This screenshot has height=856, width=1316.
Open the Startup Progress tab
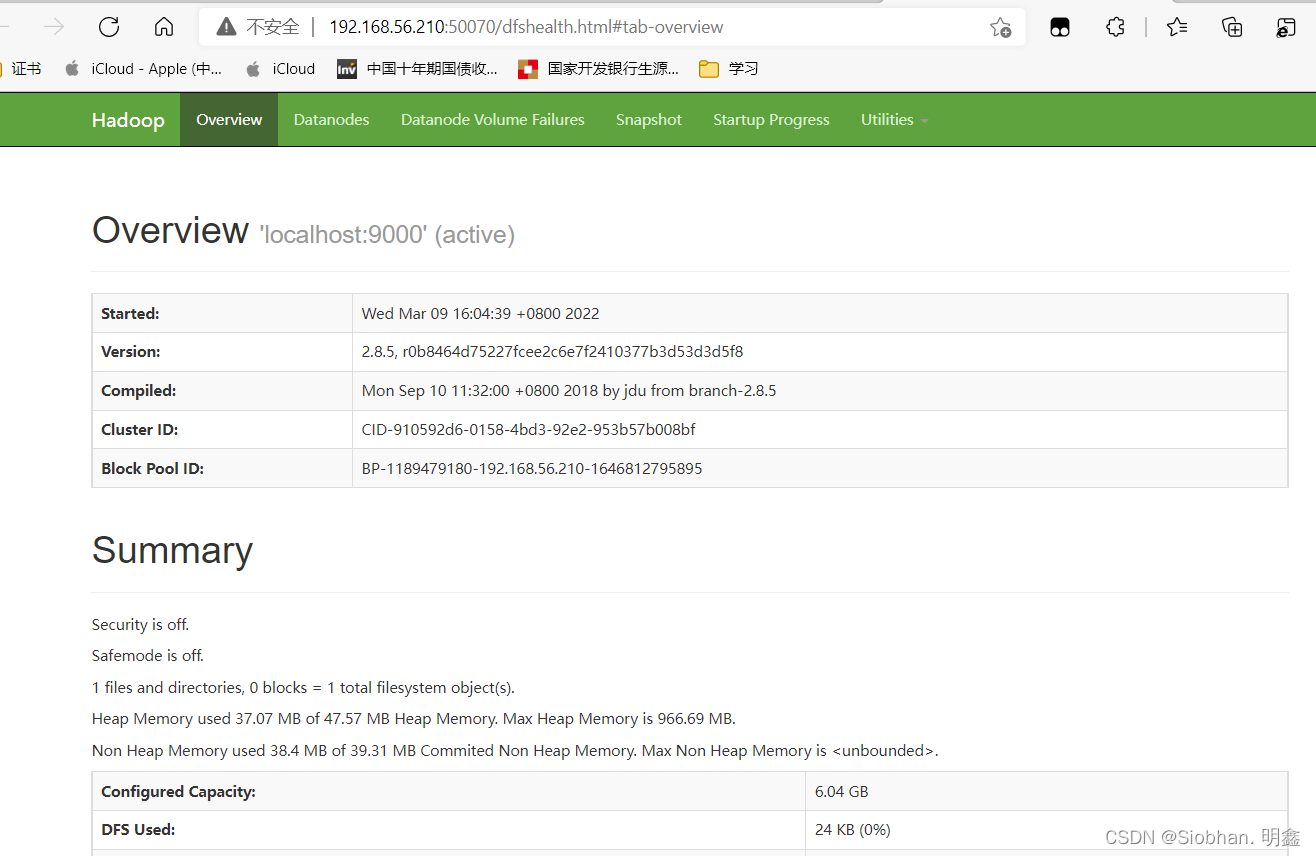click(771, 120)
